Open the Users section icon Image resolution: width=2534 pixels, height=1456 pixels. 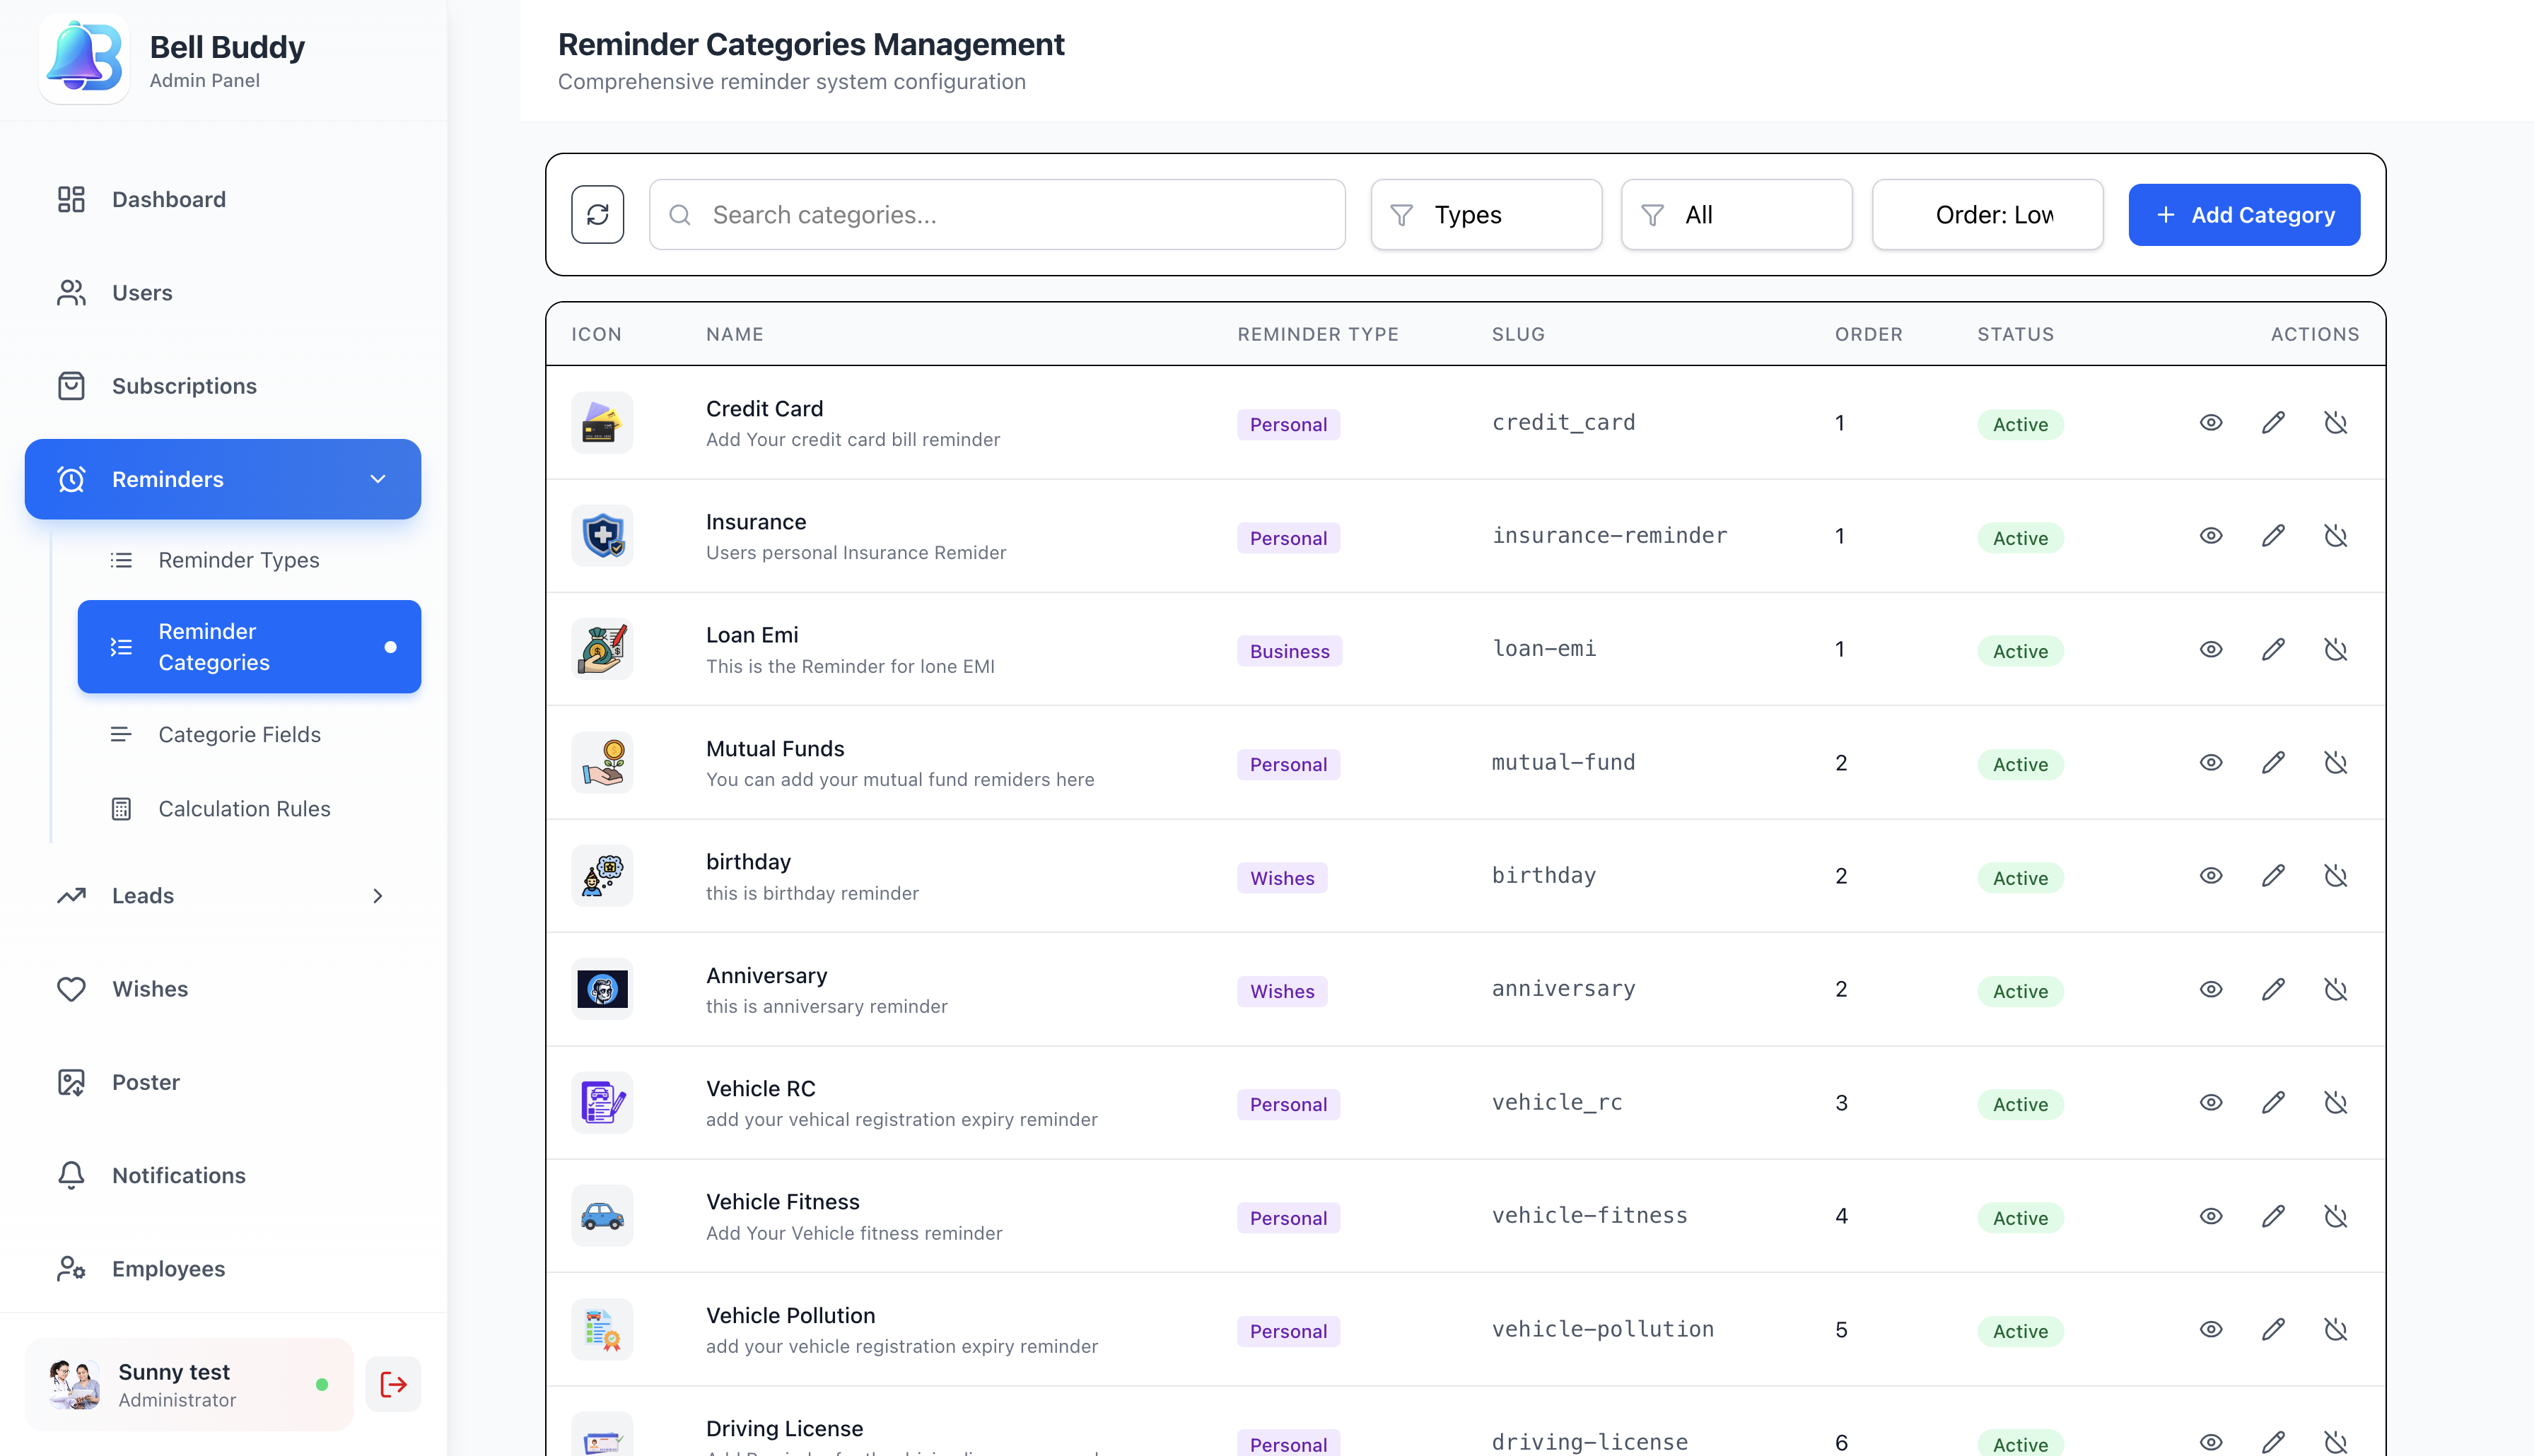pos(71,292)
